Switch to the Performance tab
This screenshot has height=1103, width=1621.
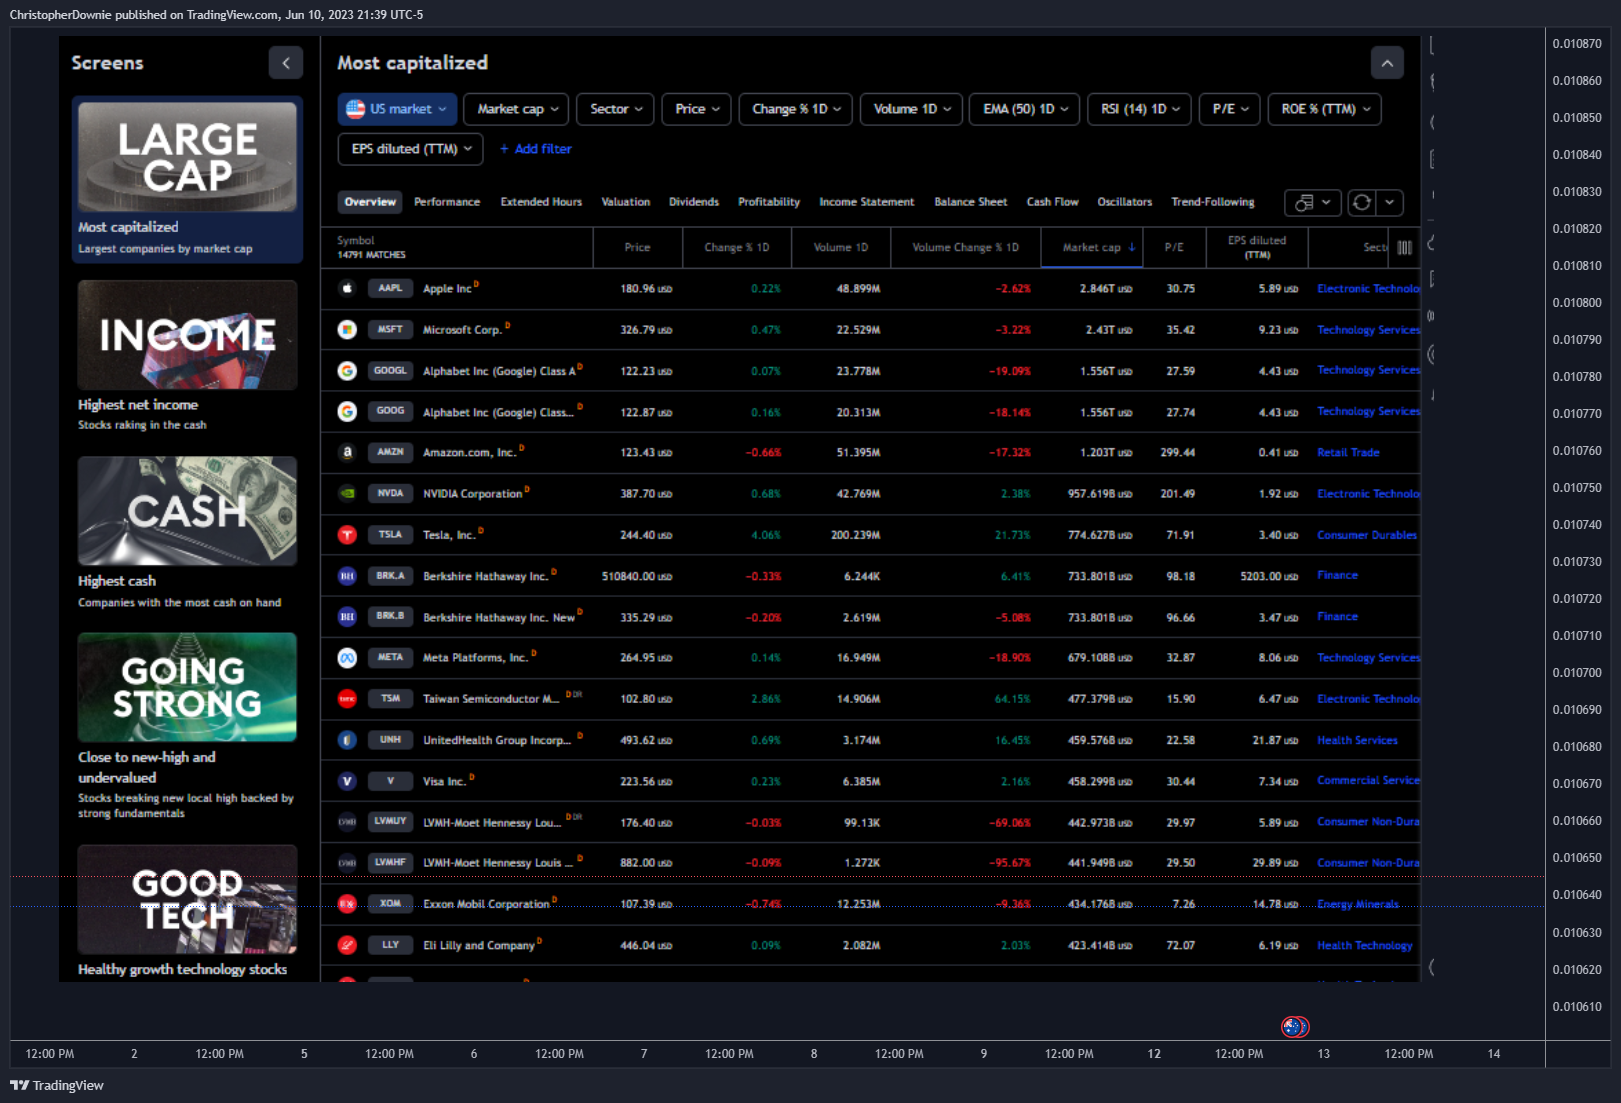(x=447, y=202)
